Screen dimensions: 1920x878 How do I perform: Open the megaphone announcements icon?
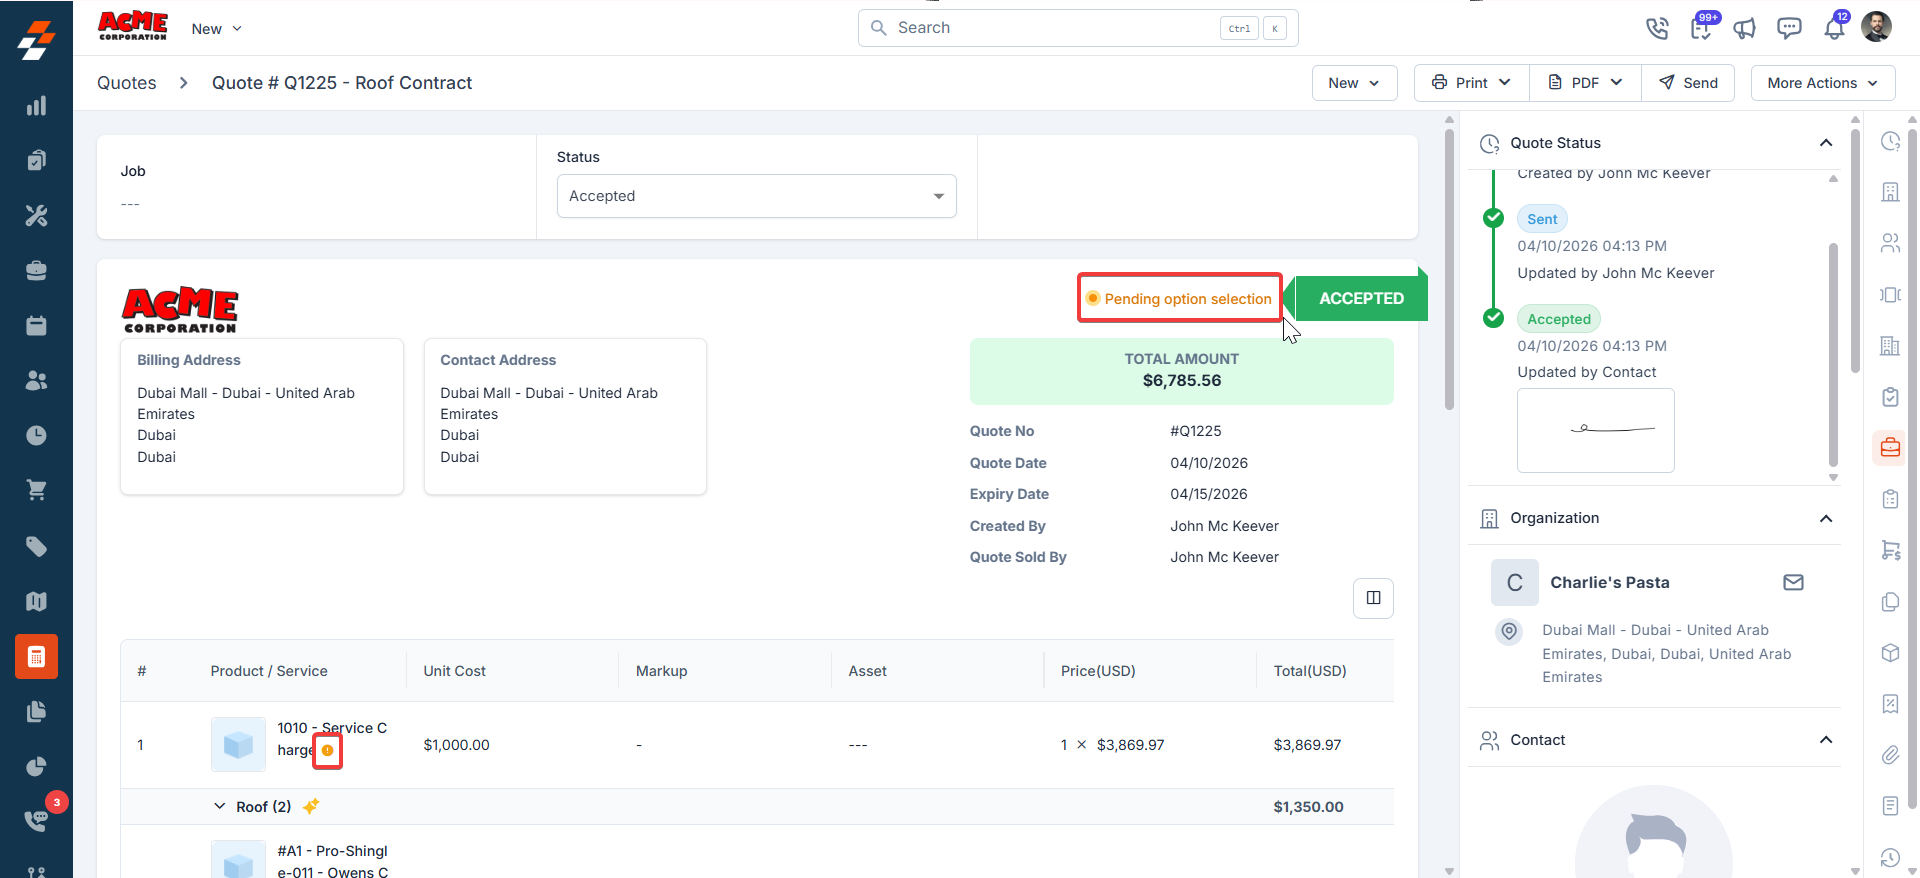(x=1745, y=28)
